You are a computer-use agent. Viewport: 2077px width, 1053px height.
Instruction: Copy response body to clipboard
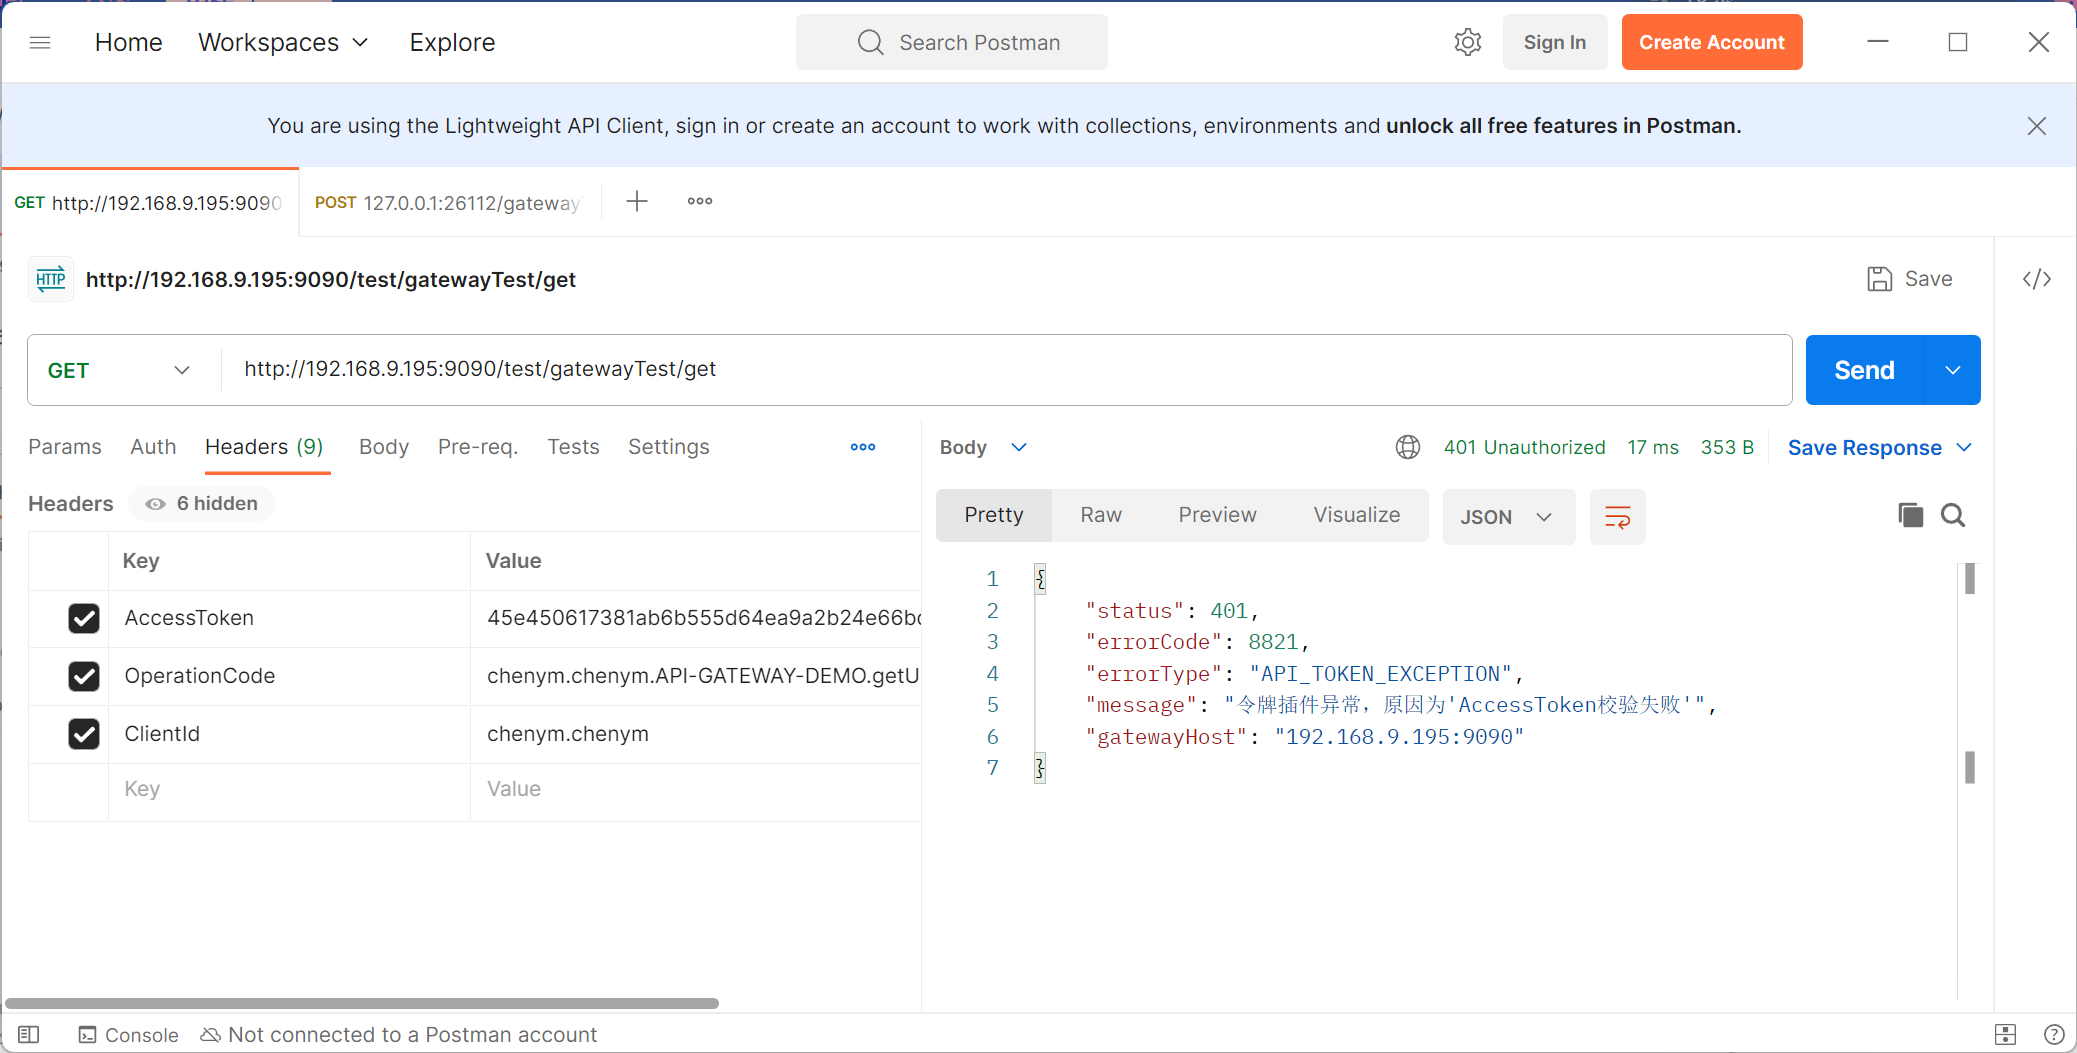coord(1910,515)
